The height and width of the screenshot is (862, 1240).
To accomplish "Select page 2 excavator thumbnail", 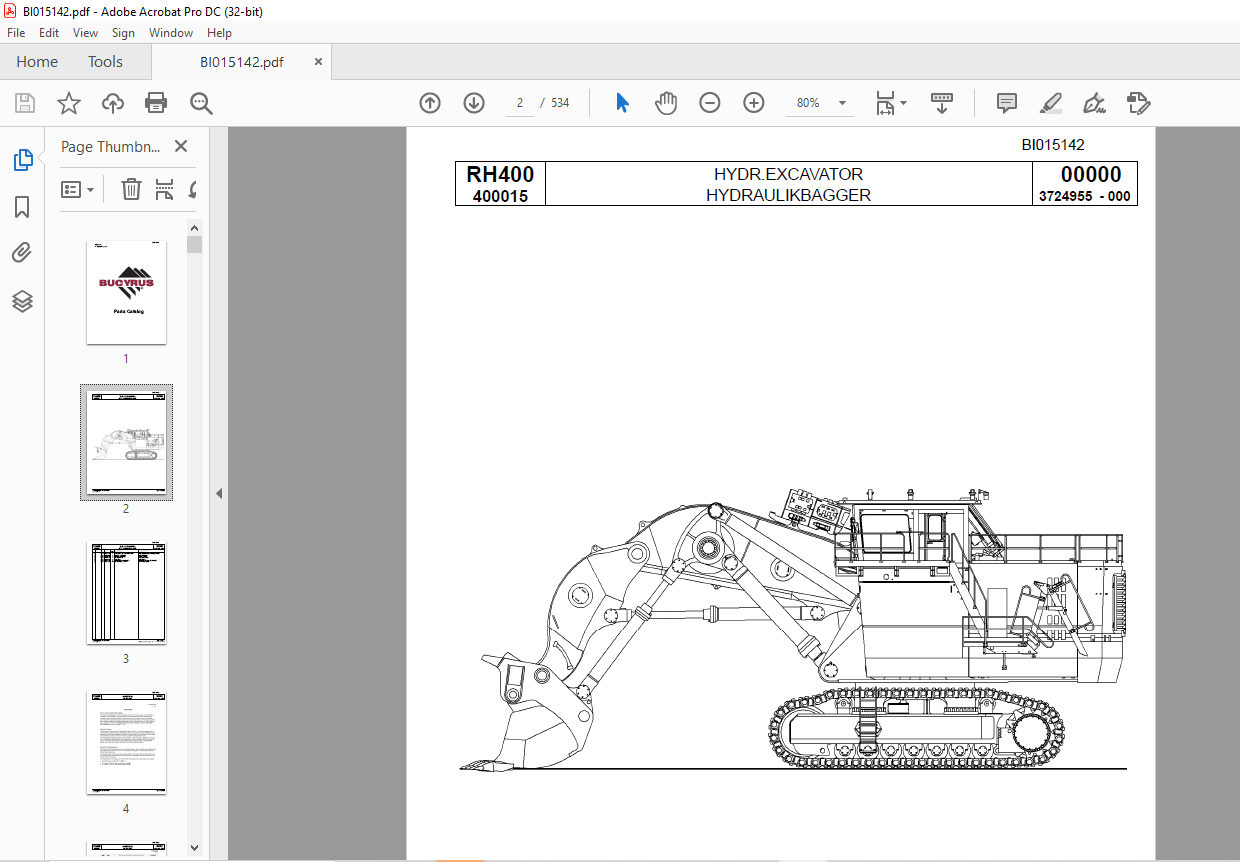I will [126, 442].
